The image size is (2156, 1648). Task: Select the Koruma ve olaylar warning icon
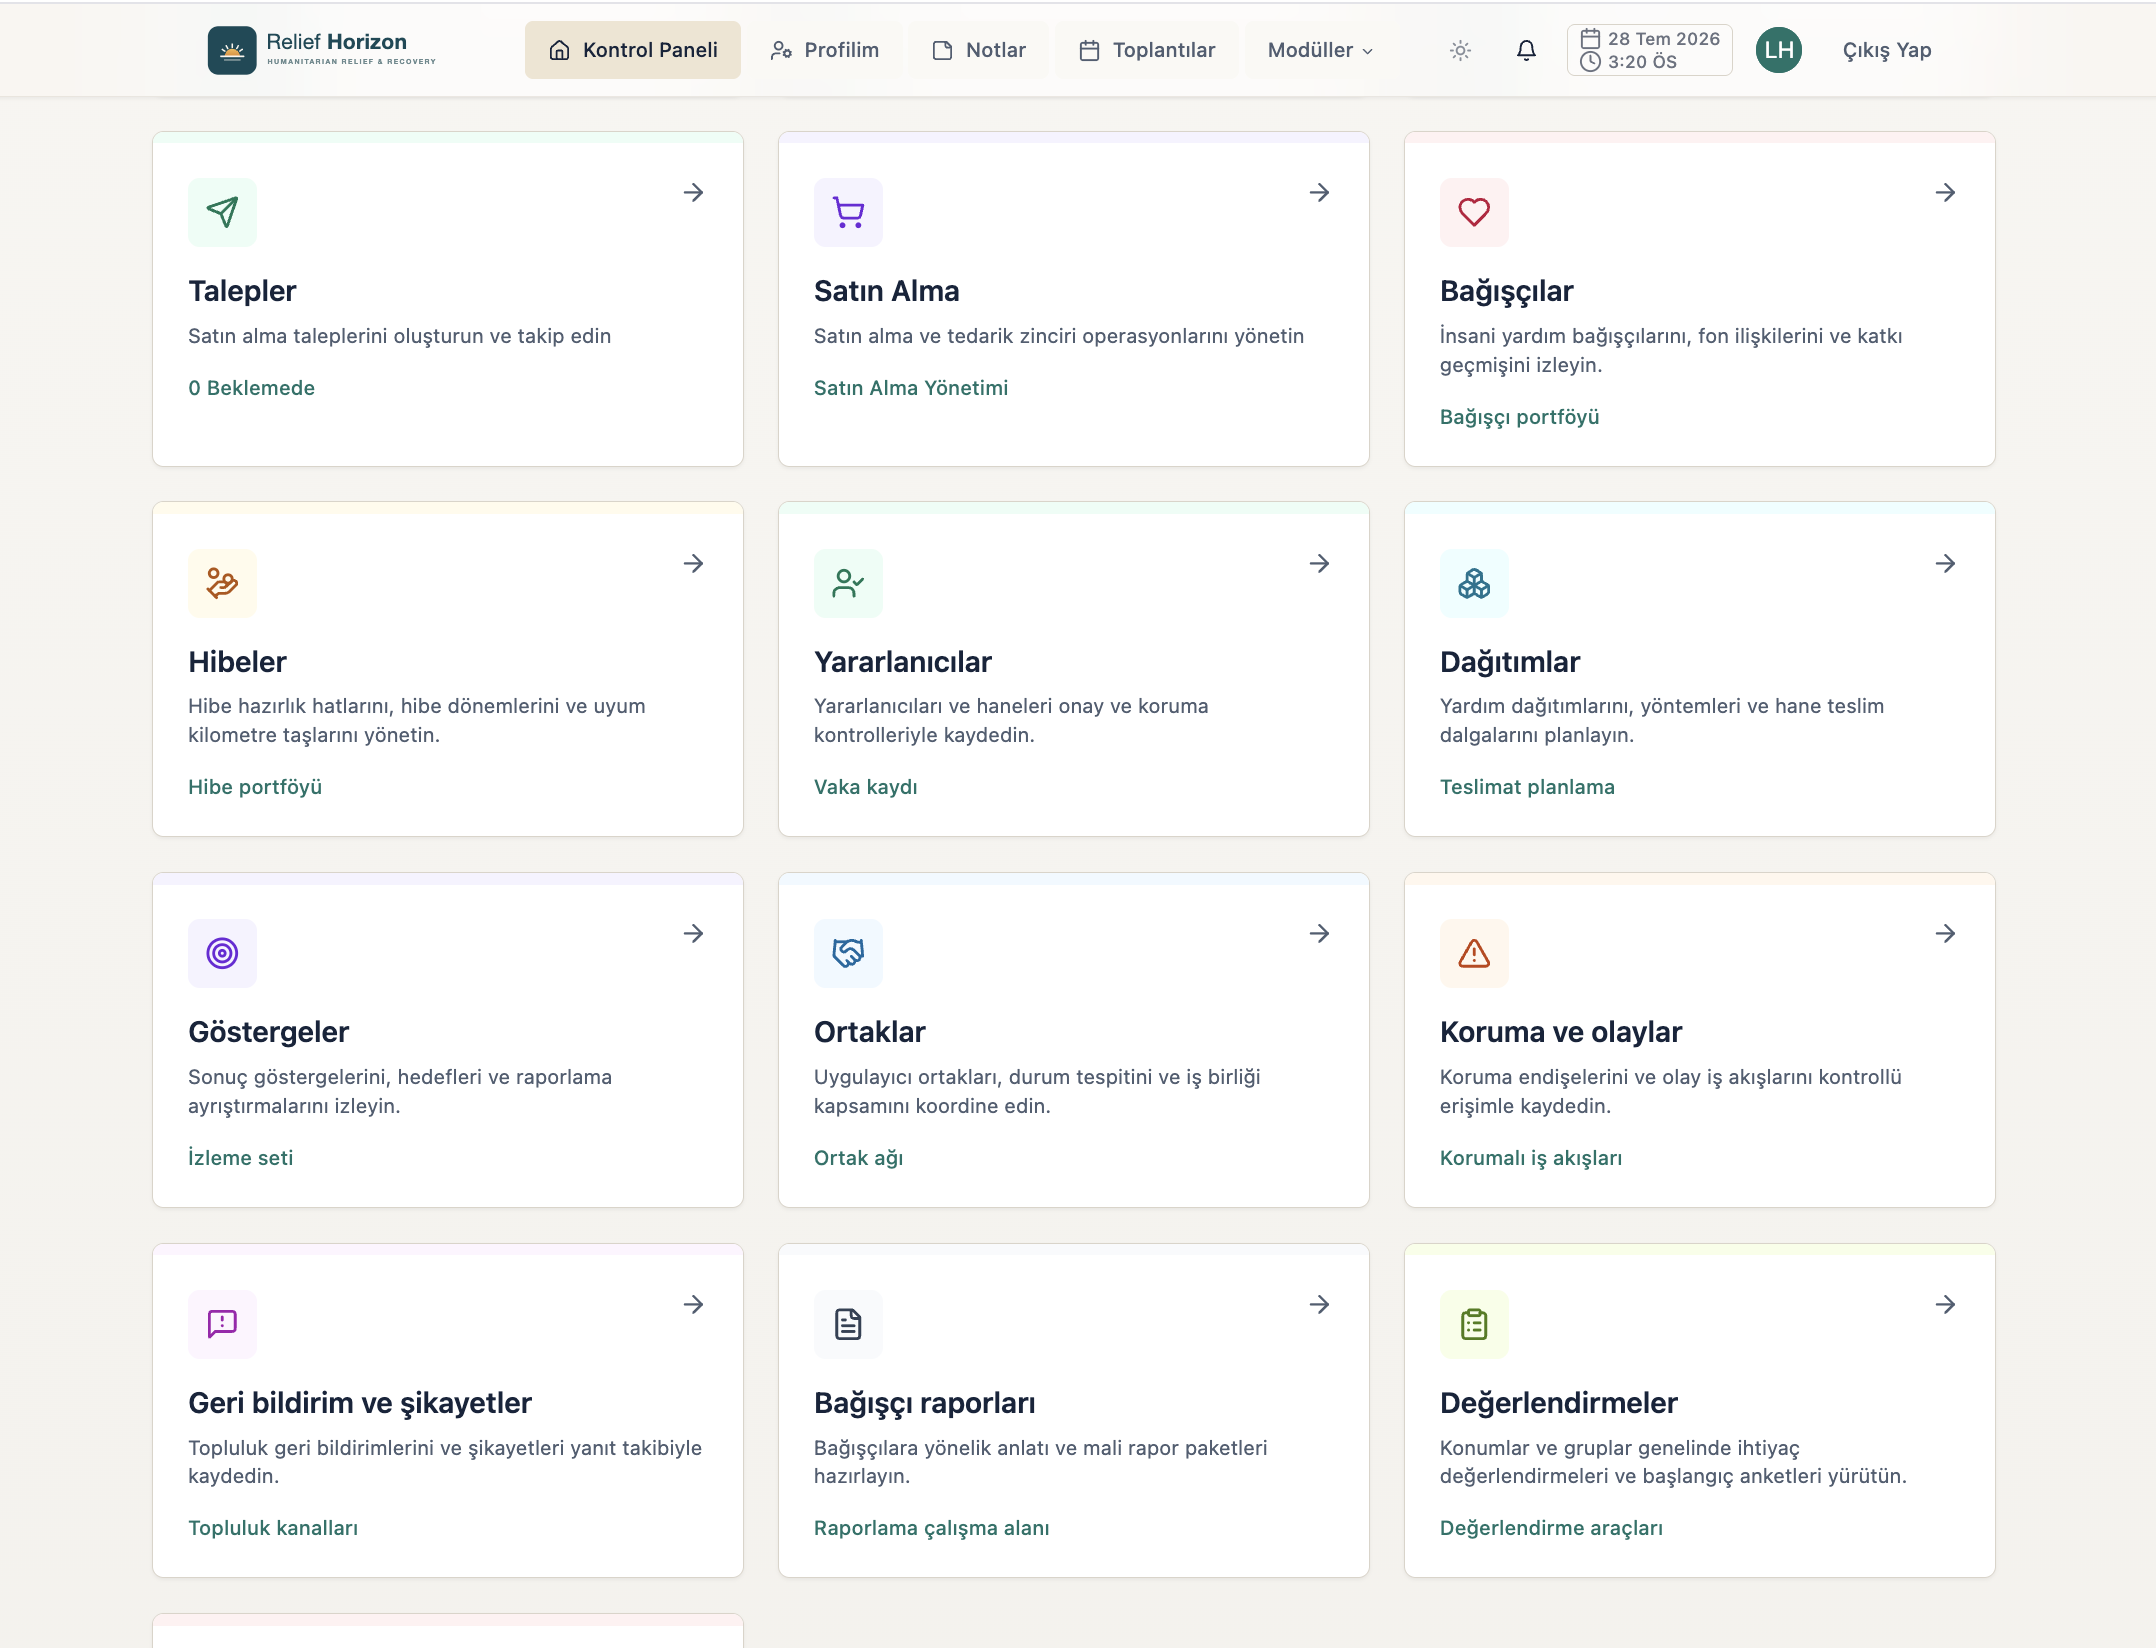[x=1474, y=953]
